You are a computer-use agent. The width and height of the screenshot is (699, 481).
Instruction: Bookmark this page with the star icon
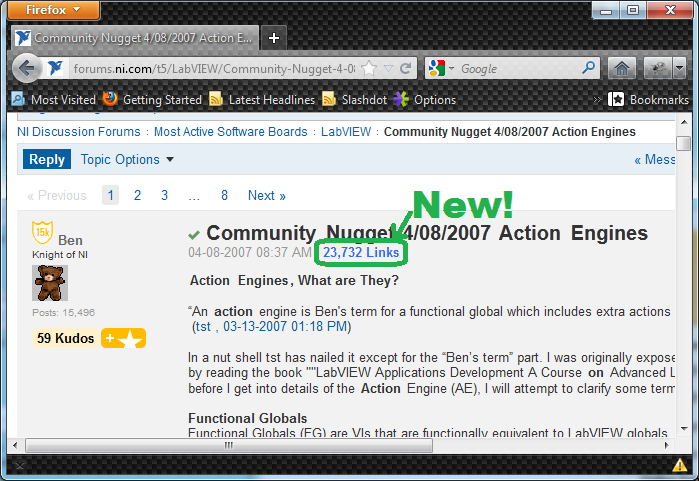coord(369,69)
